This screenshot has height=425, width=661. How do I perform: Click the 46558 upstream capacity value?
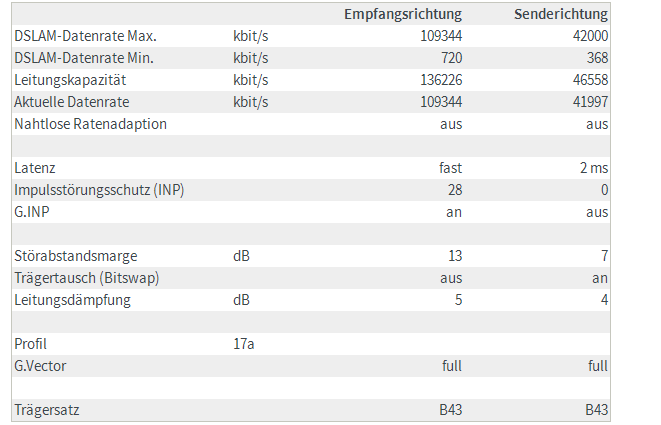(x=590, y=80)
